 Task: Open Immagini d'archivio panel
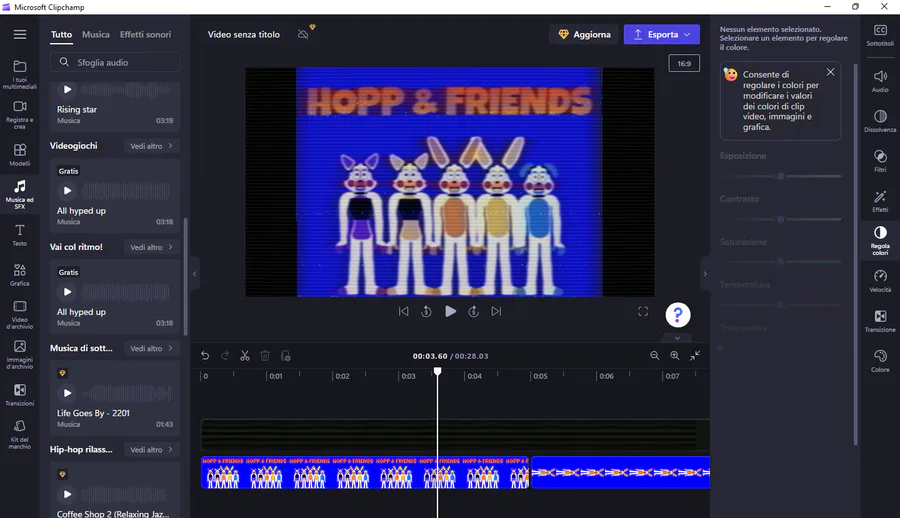(x=20, y=354)
